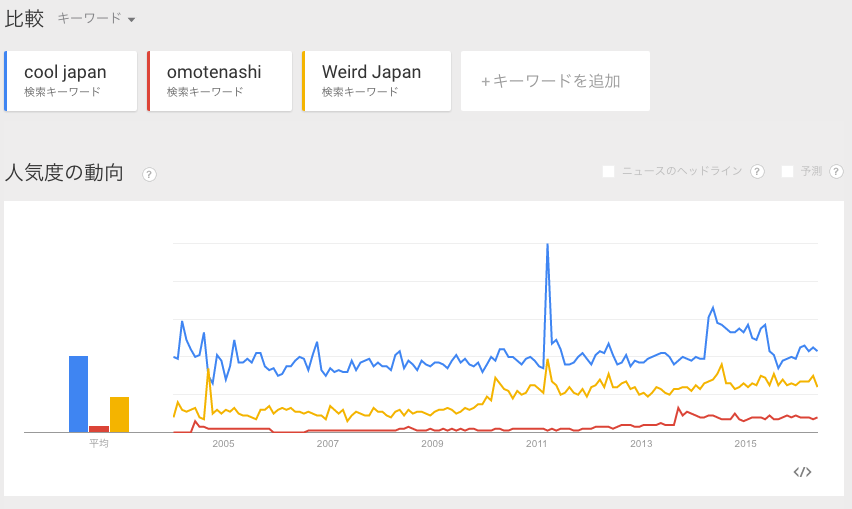This screenshot has height=509, width=852.
Task: Click the 2015 label on the time axis
Action: [x=745, y=443]
